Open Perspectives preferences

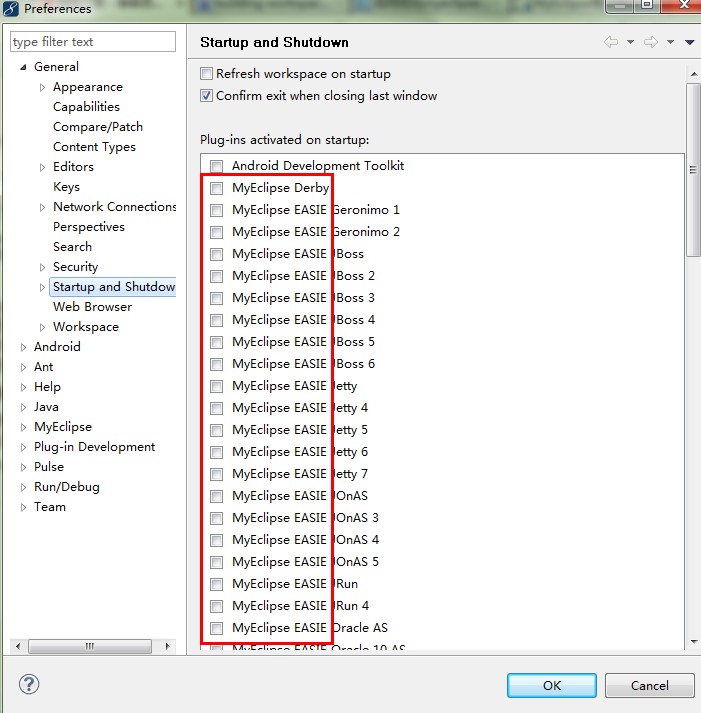click(x=89, y=227)
